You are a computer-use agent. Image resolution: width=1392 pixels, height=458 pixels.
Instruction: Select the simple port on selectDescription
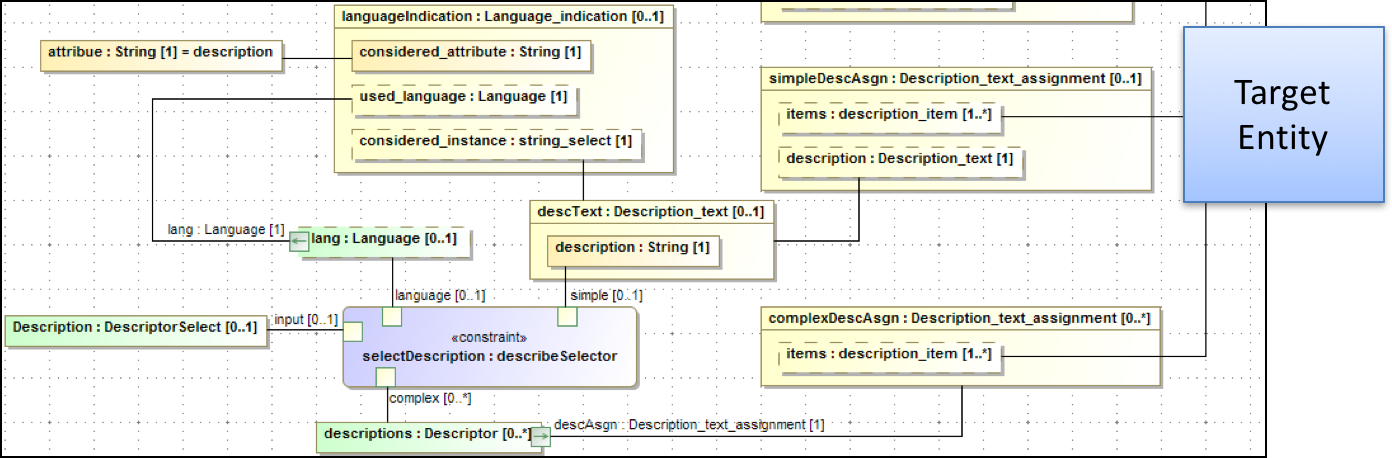[x=567, y=317]
